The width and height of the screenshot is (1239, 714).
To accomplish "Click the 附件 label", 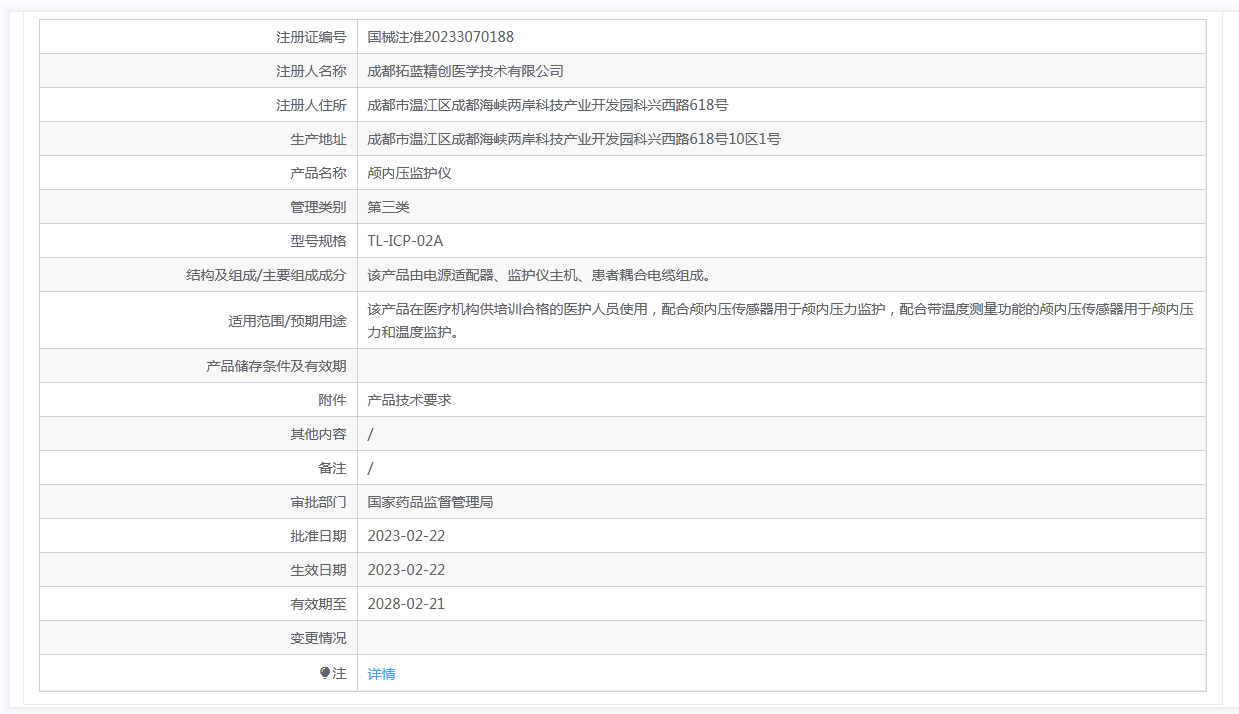I will pyautogui.click(x=332, y=400).
